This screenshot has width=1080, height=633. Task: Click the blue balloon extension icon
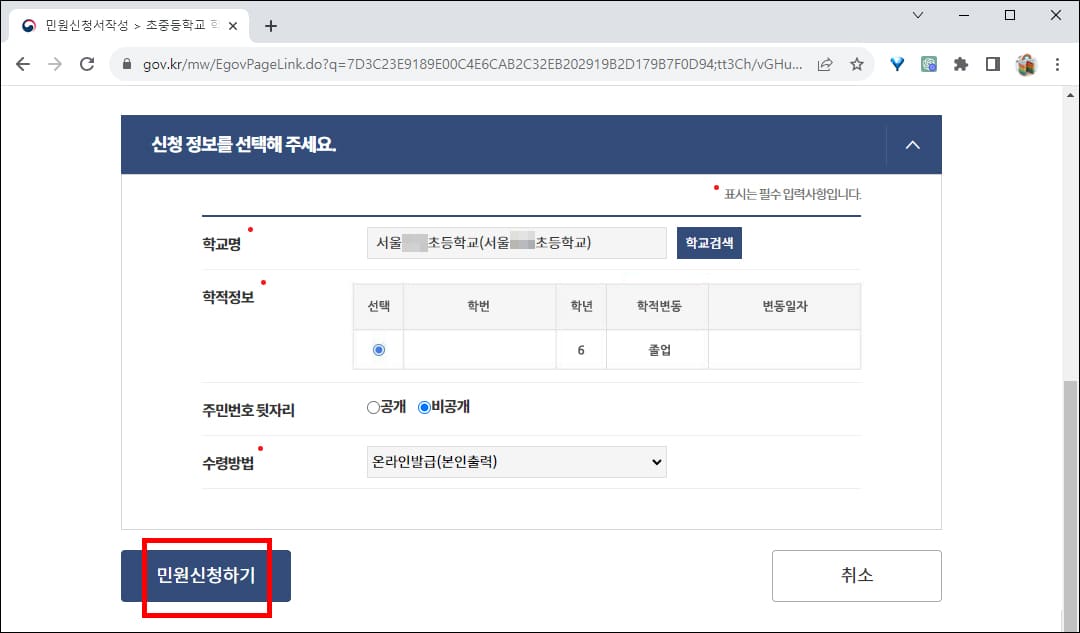click(897, 64)
